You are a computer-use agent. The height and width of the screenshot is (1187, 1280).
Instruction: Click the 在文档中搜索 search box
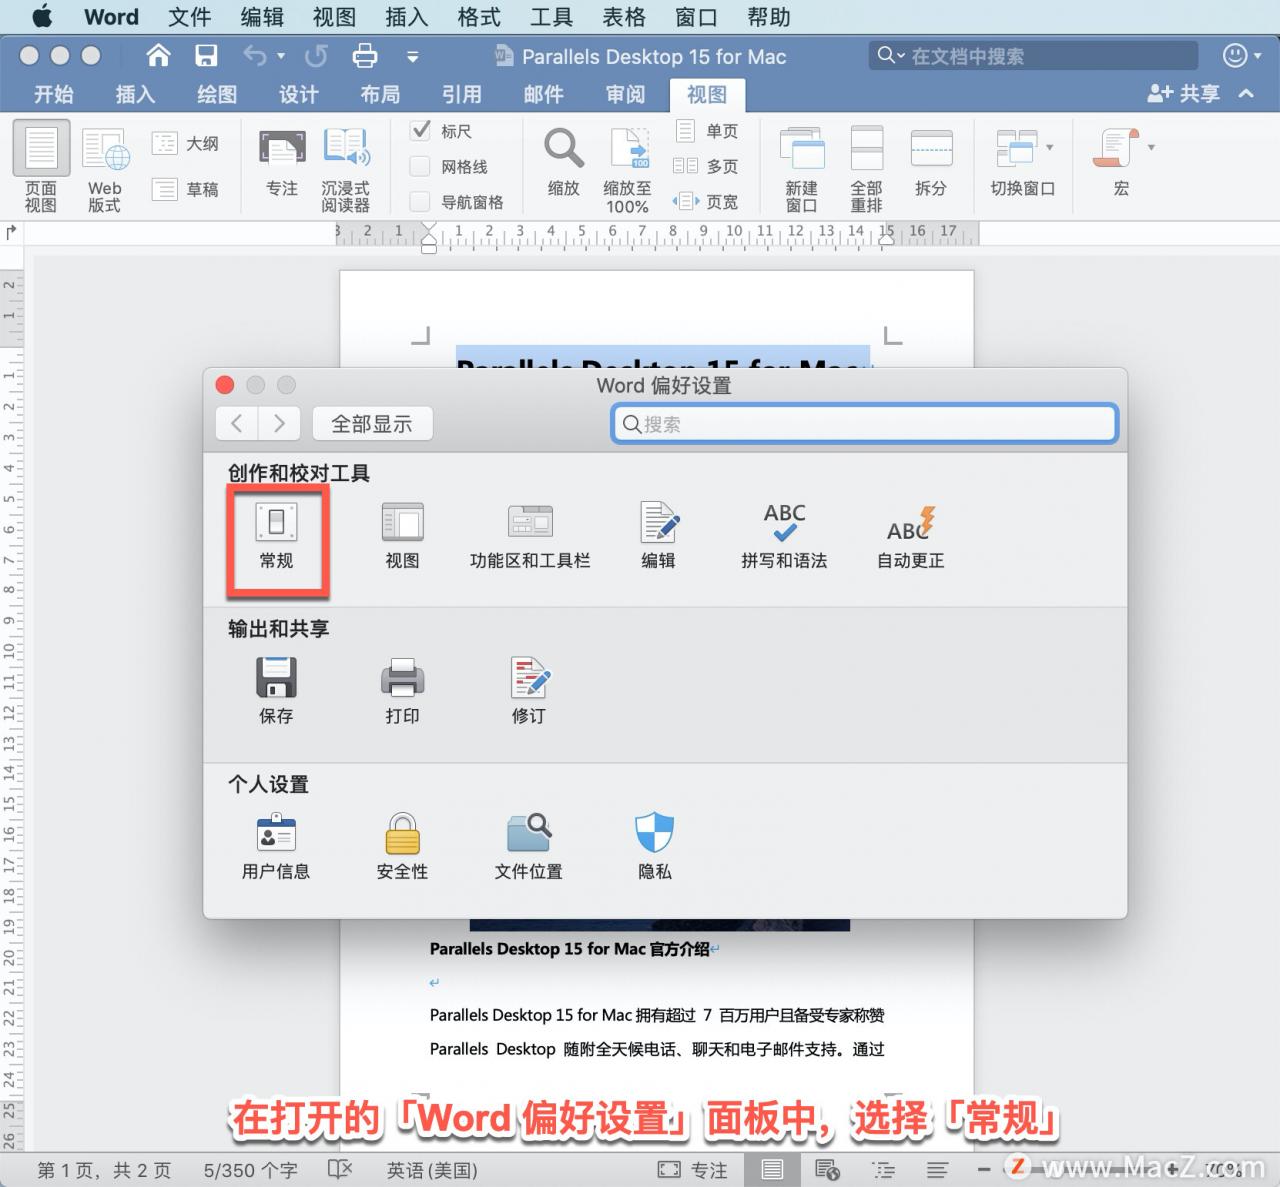[x=1034, y=56]
